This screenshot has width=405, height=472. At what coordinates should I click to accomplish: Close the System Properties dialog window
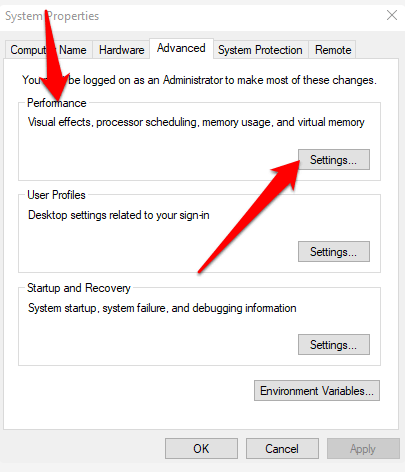[392, 15]
